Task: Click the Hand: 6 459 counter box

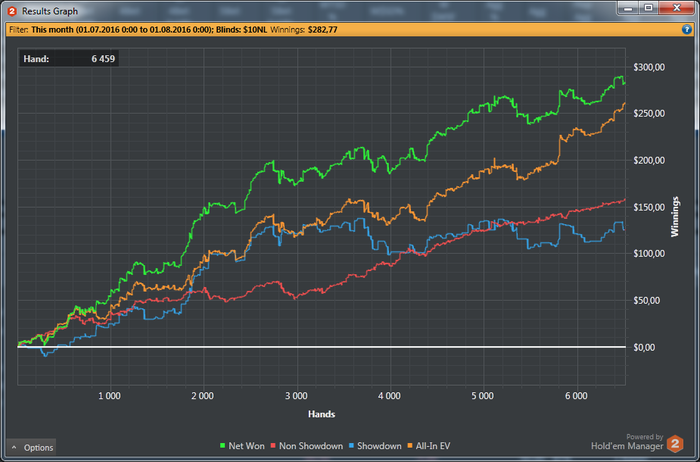Action: 69,58
